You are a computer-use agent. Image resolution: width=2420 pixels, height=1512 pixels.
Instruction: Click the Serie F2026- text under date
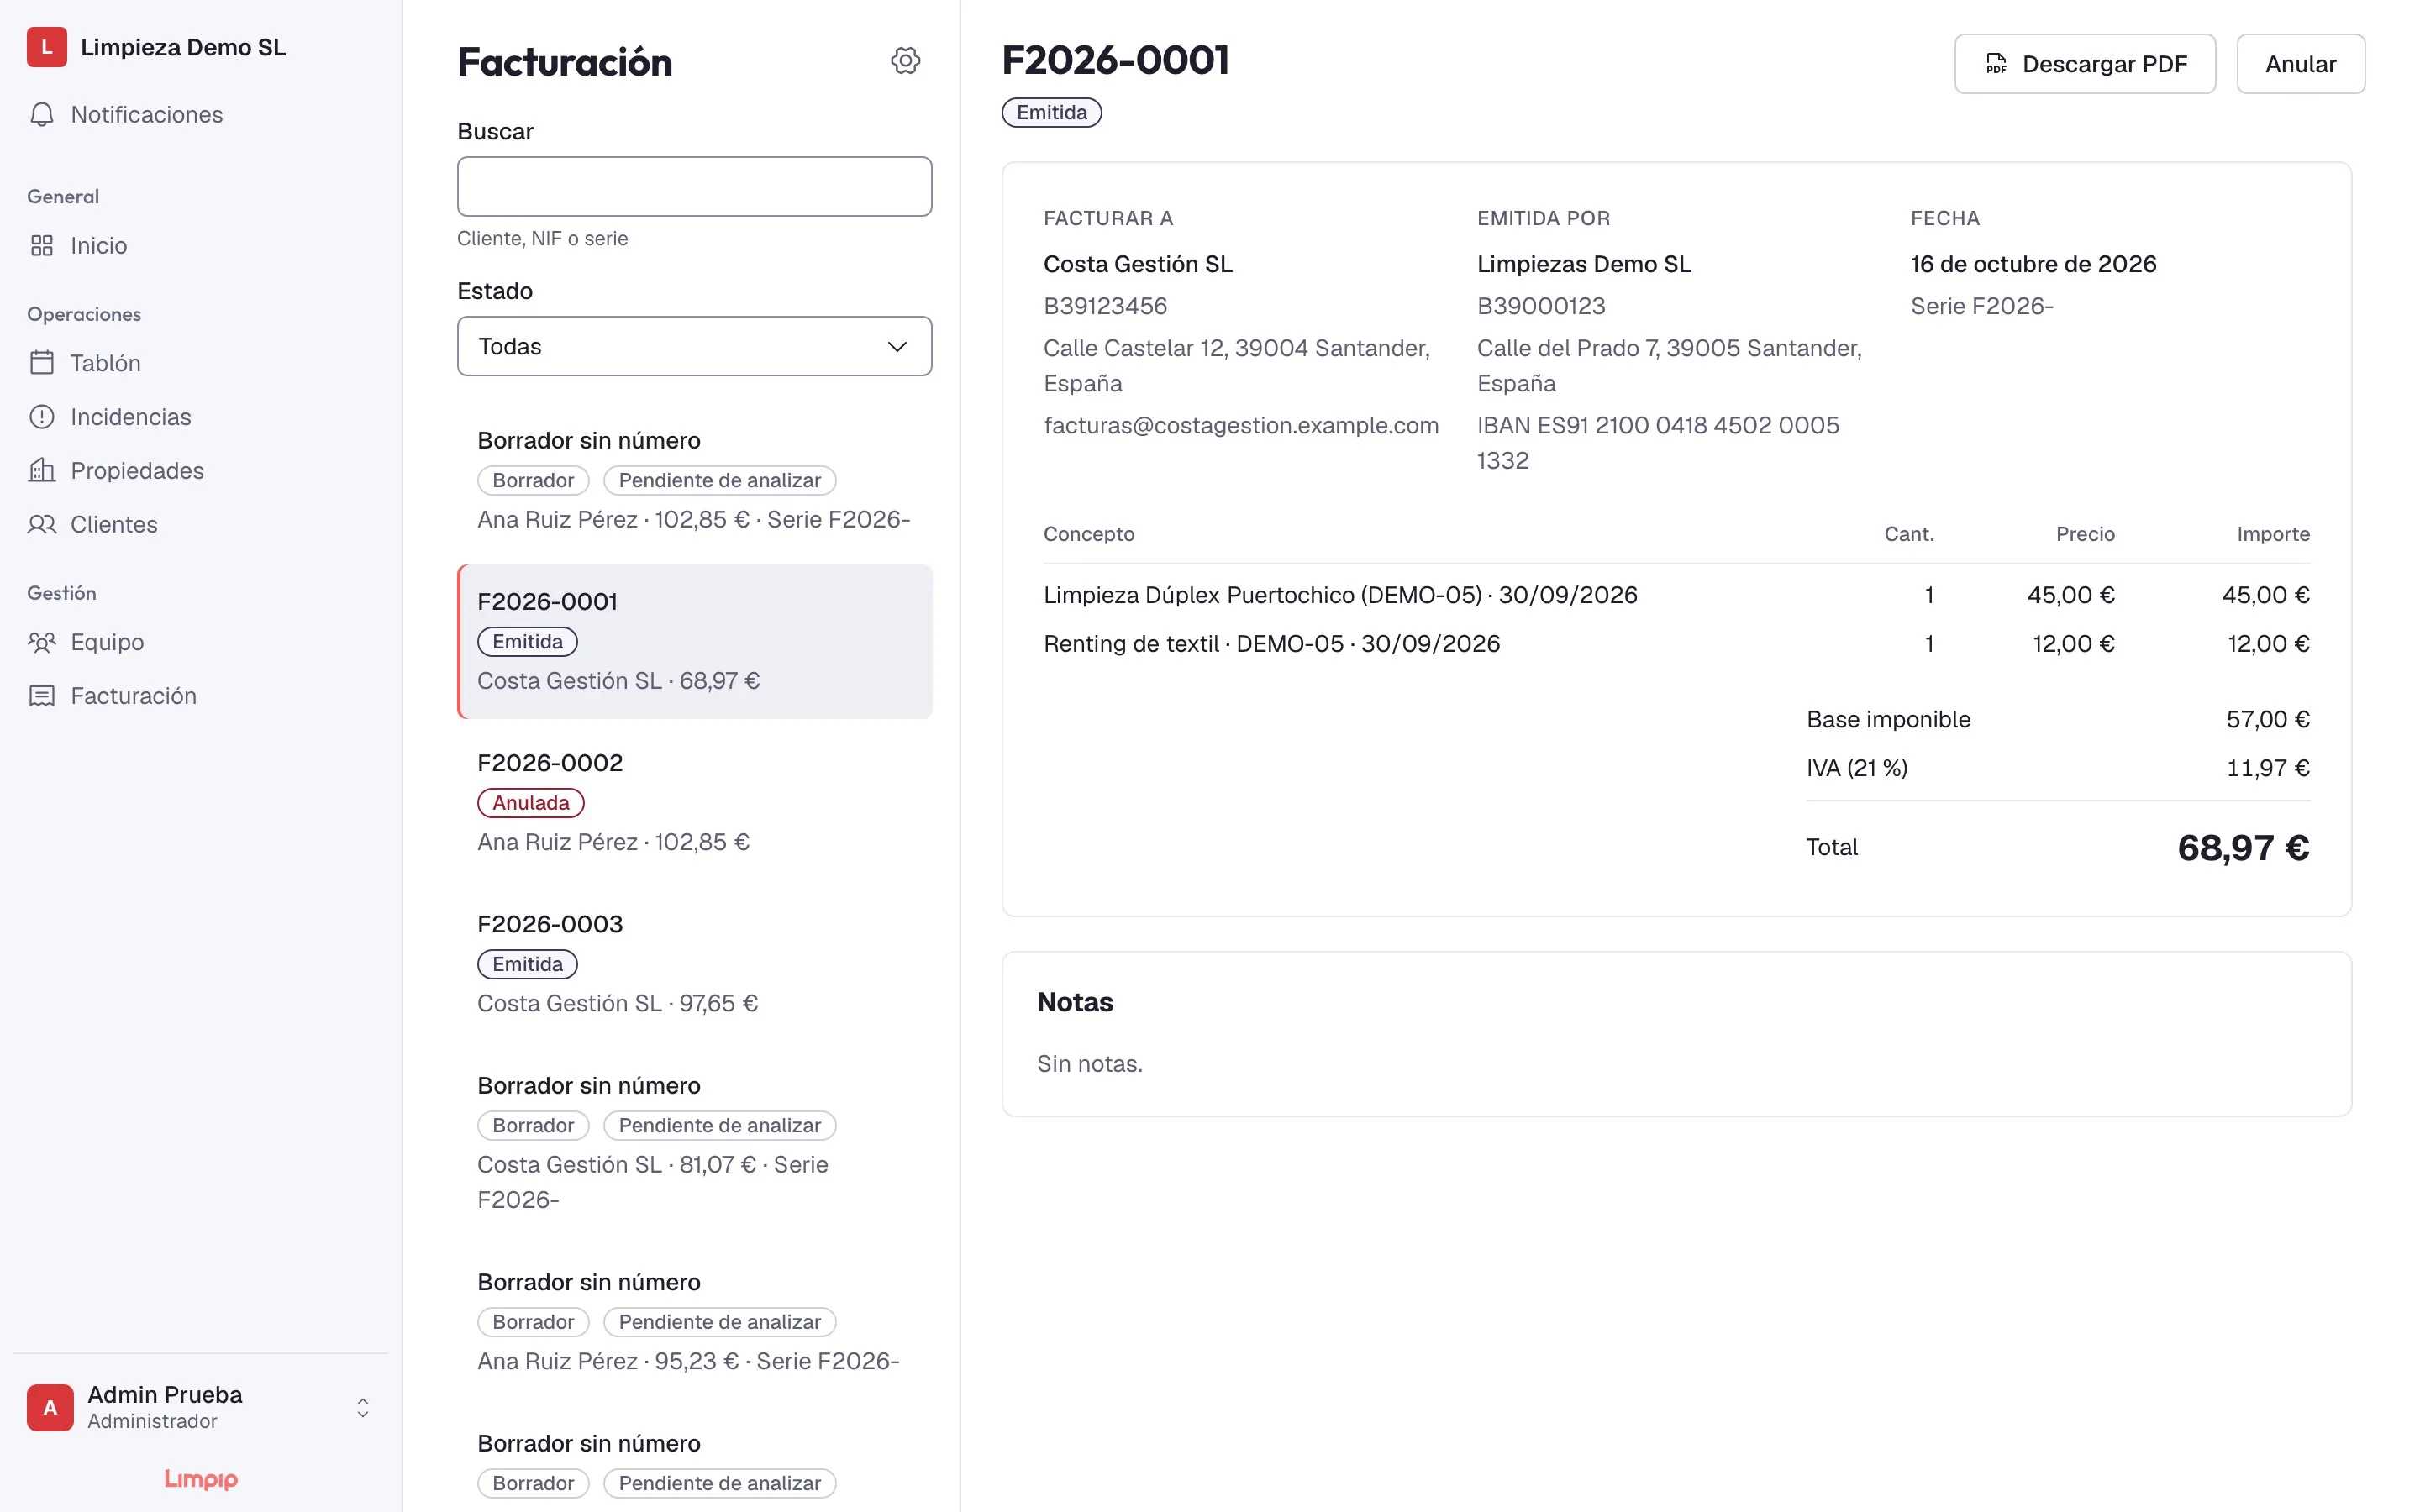coord(1981,306)
